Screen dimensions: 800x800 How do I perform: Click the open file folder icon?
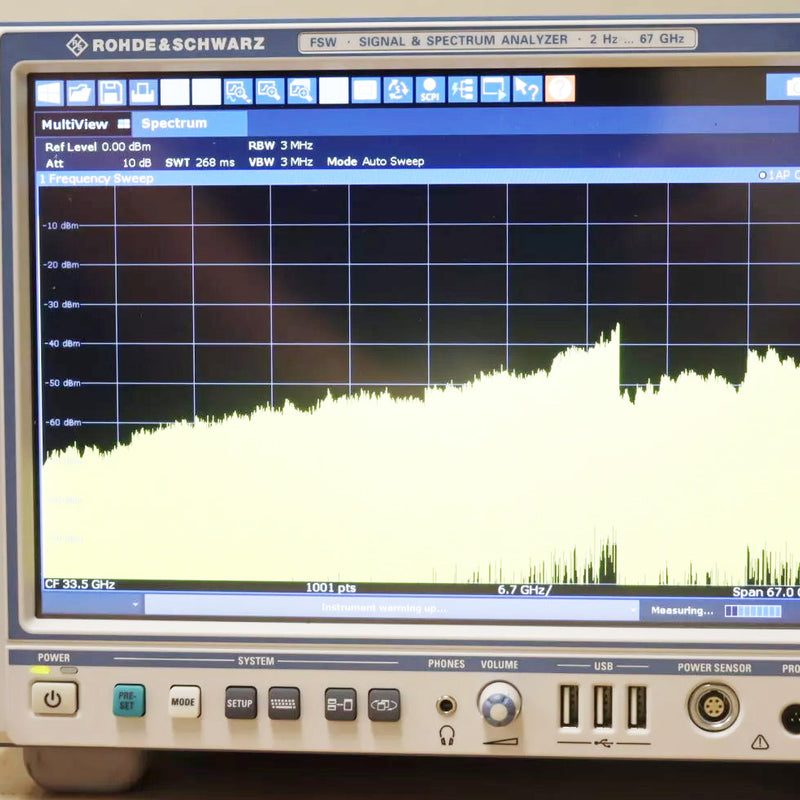(x=80, y=93)
